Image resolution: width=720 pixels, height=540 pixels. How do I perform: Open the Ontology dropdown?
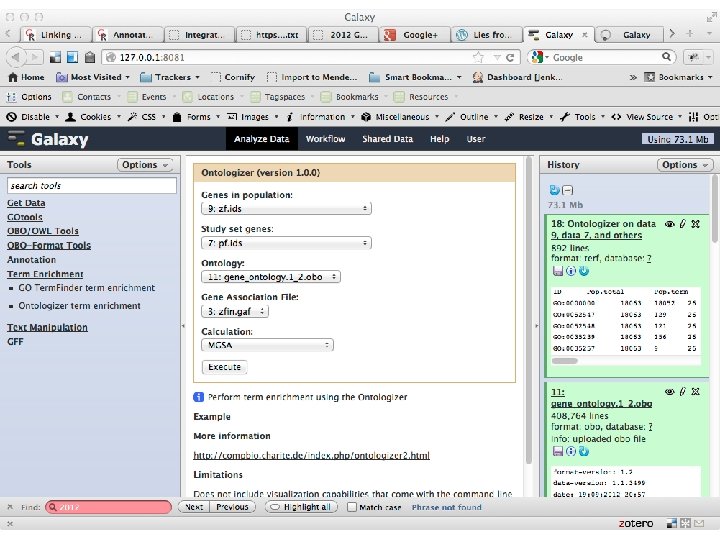pos(270,277)
